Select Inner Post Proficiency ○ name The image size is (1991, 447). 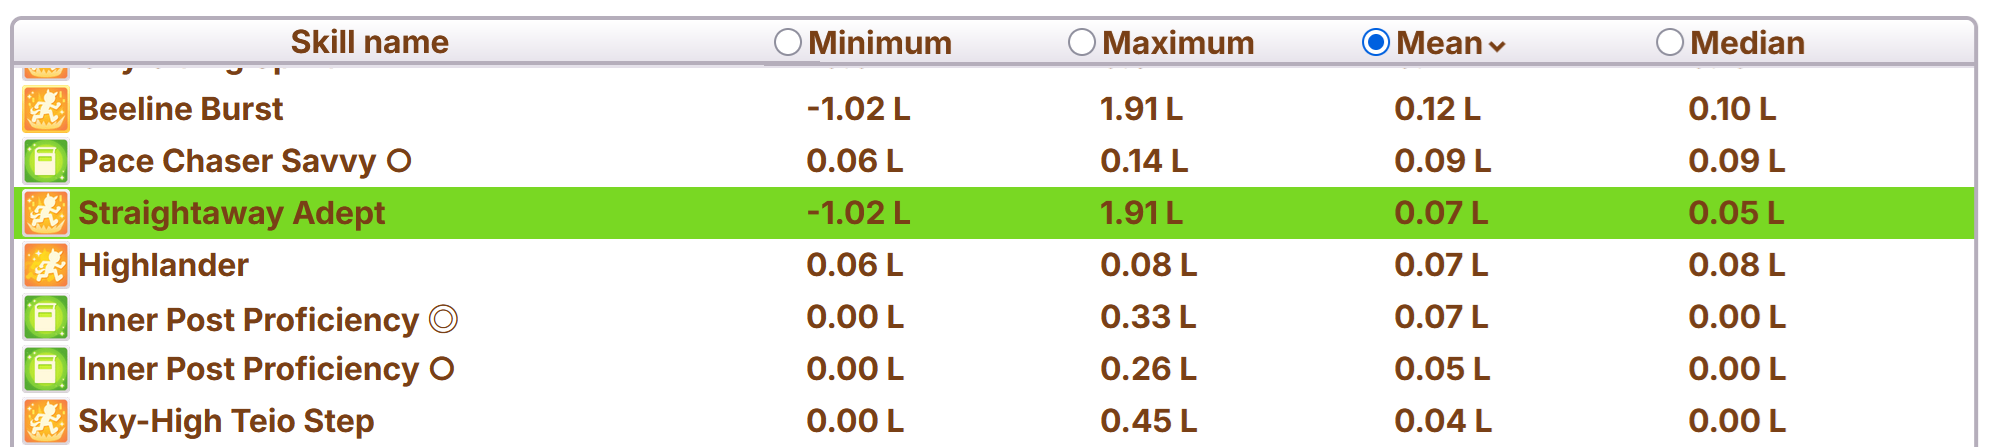(x=266, y=369)
